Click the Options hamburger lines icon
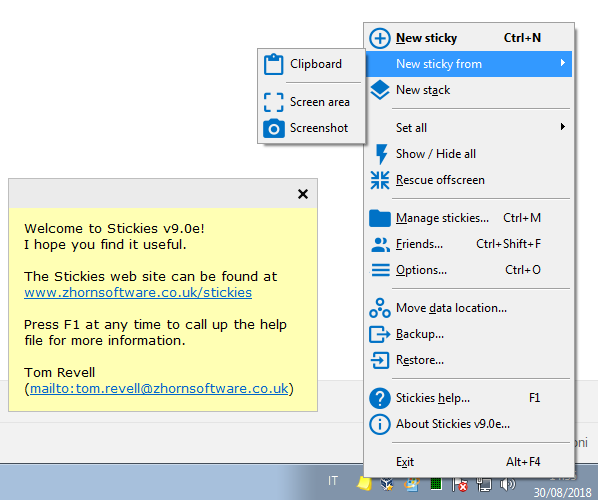The width and height of the screenshot is (598, 500). (x=380, y=270)
